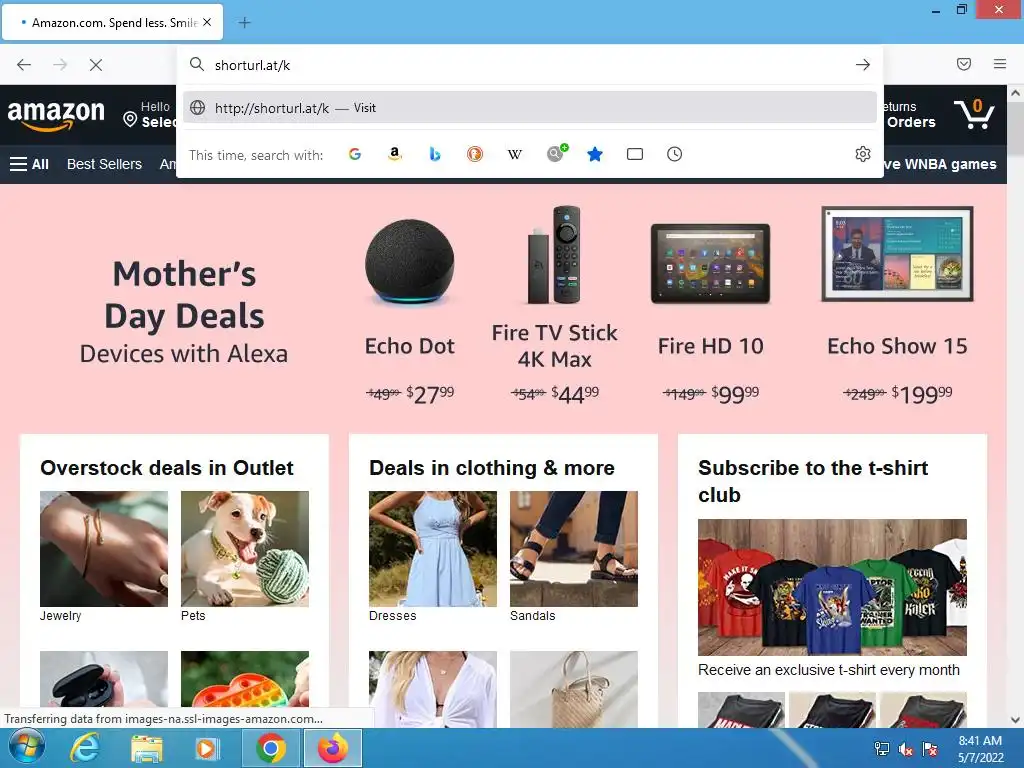This screenshot has height=768, width=1024.
Task: Open Save to Pocket icon
Action: [x=964, y=64]
